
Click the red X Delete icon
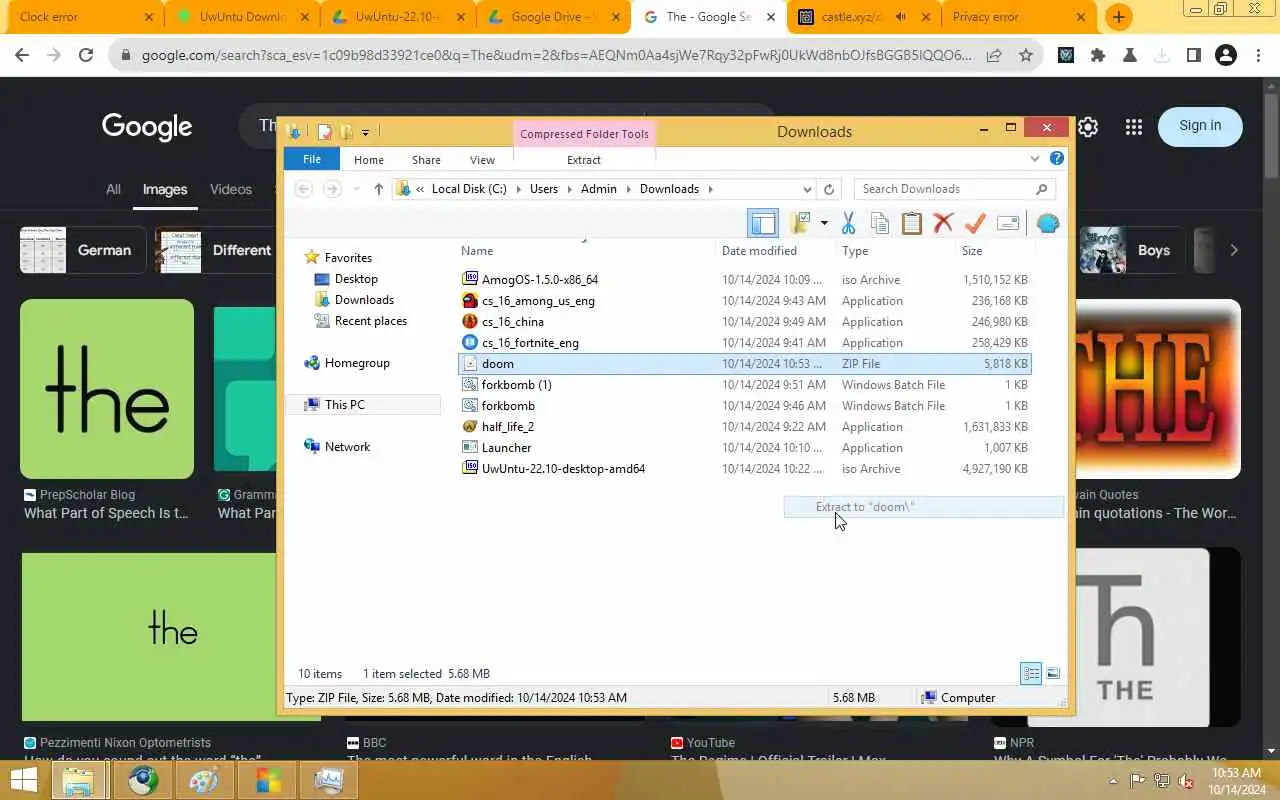pyautogui.click(x=943, y=223)
